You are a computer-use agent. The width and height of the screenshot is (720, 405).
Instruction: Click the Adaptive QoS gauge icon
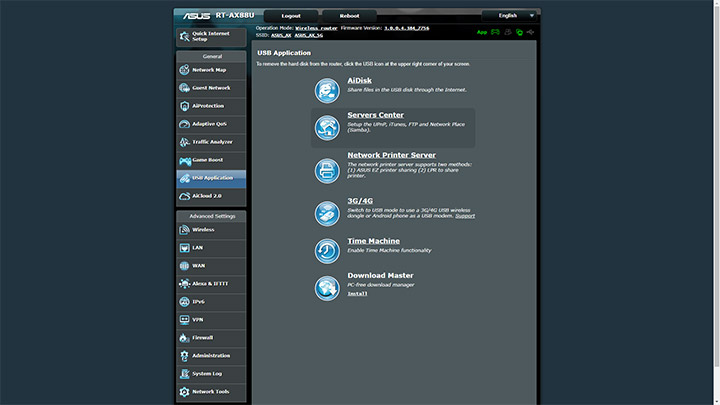[184, 124]
